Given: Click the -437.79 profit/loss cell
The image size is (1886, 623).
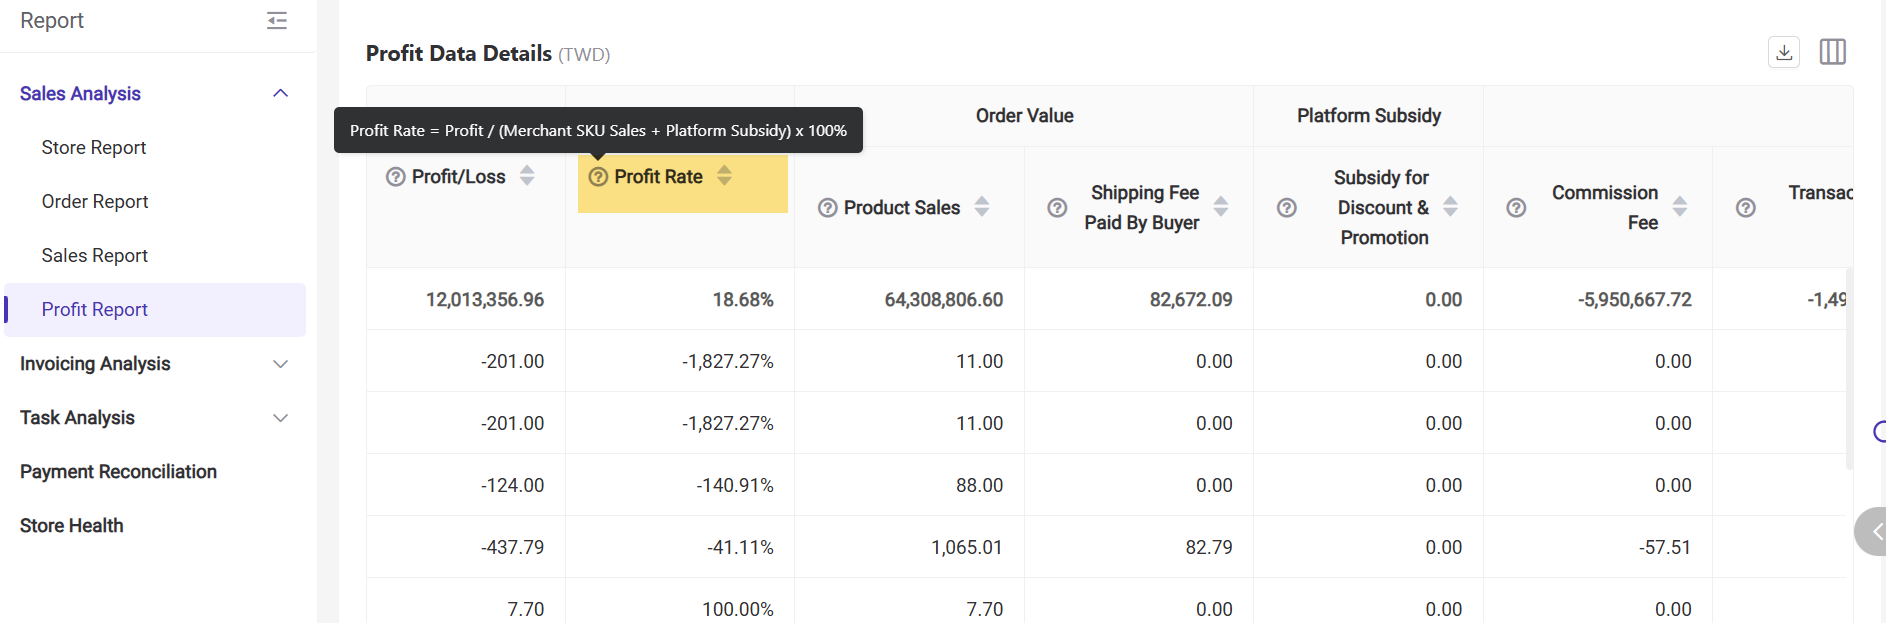Looking at the screenshot, I should (x=513, y=548).
